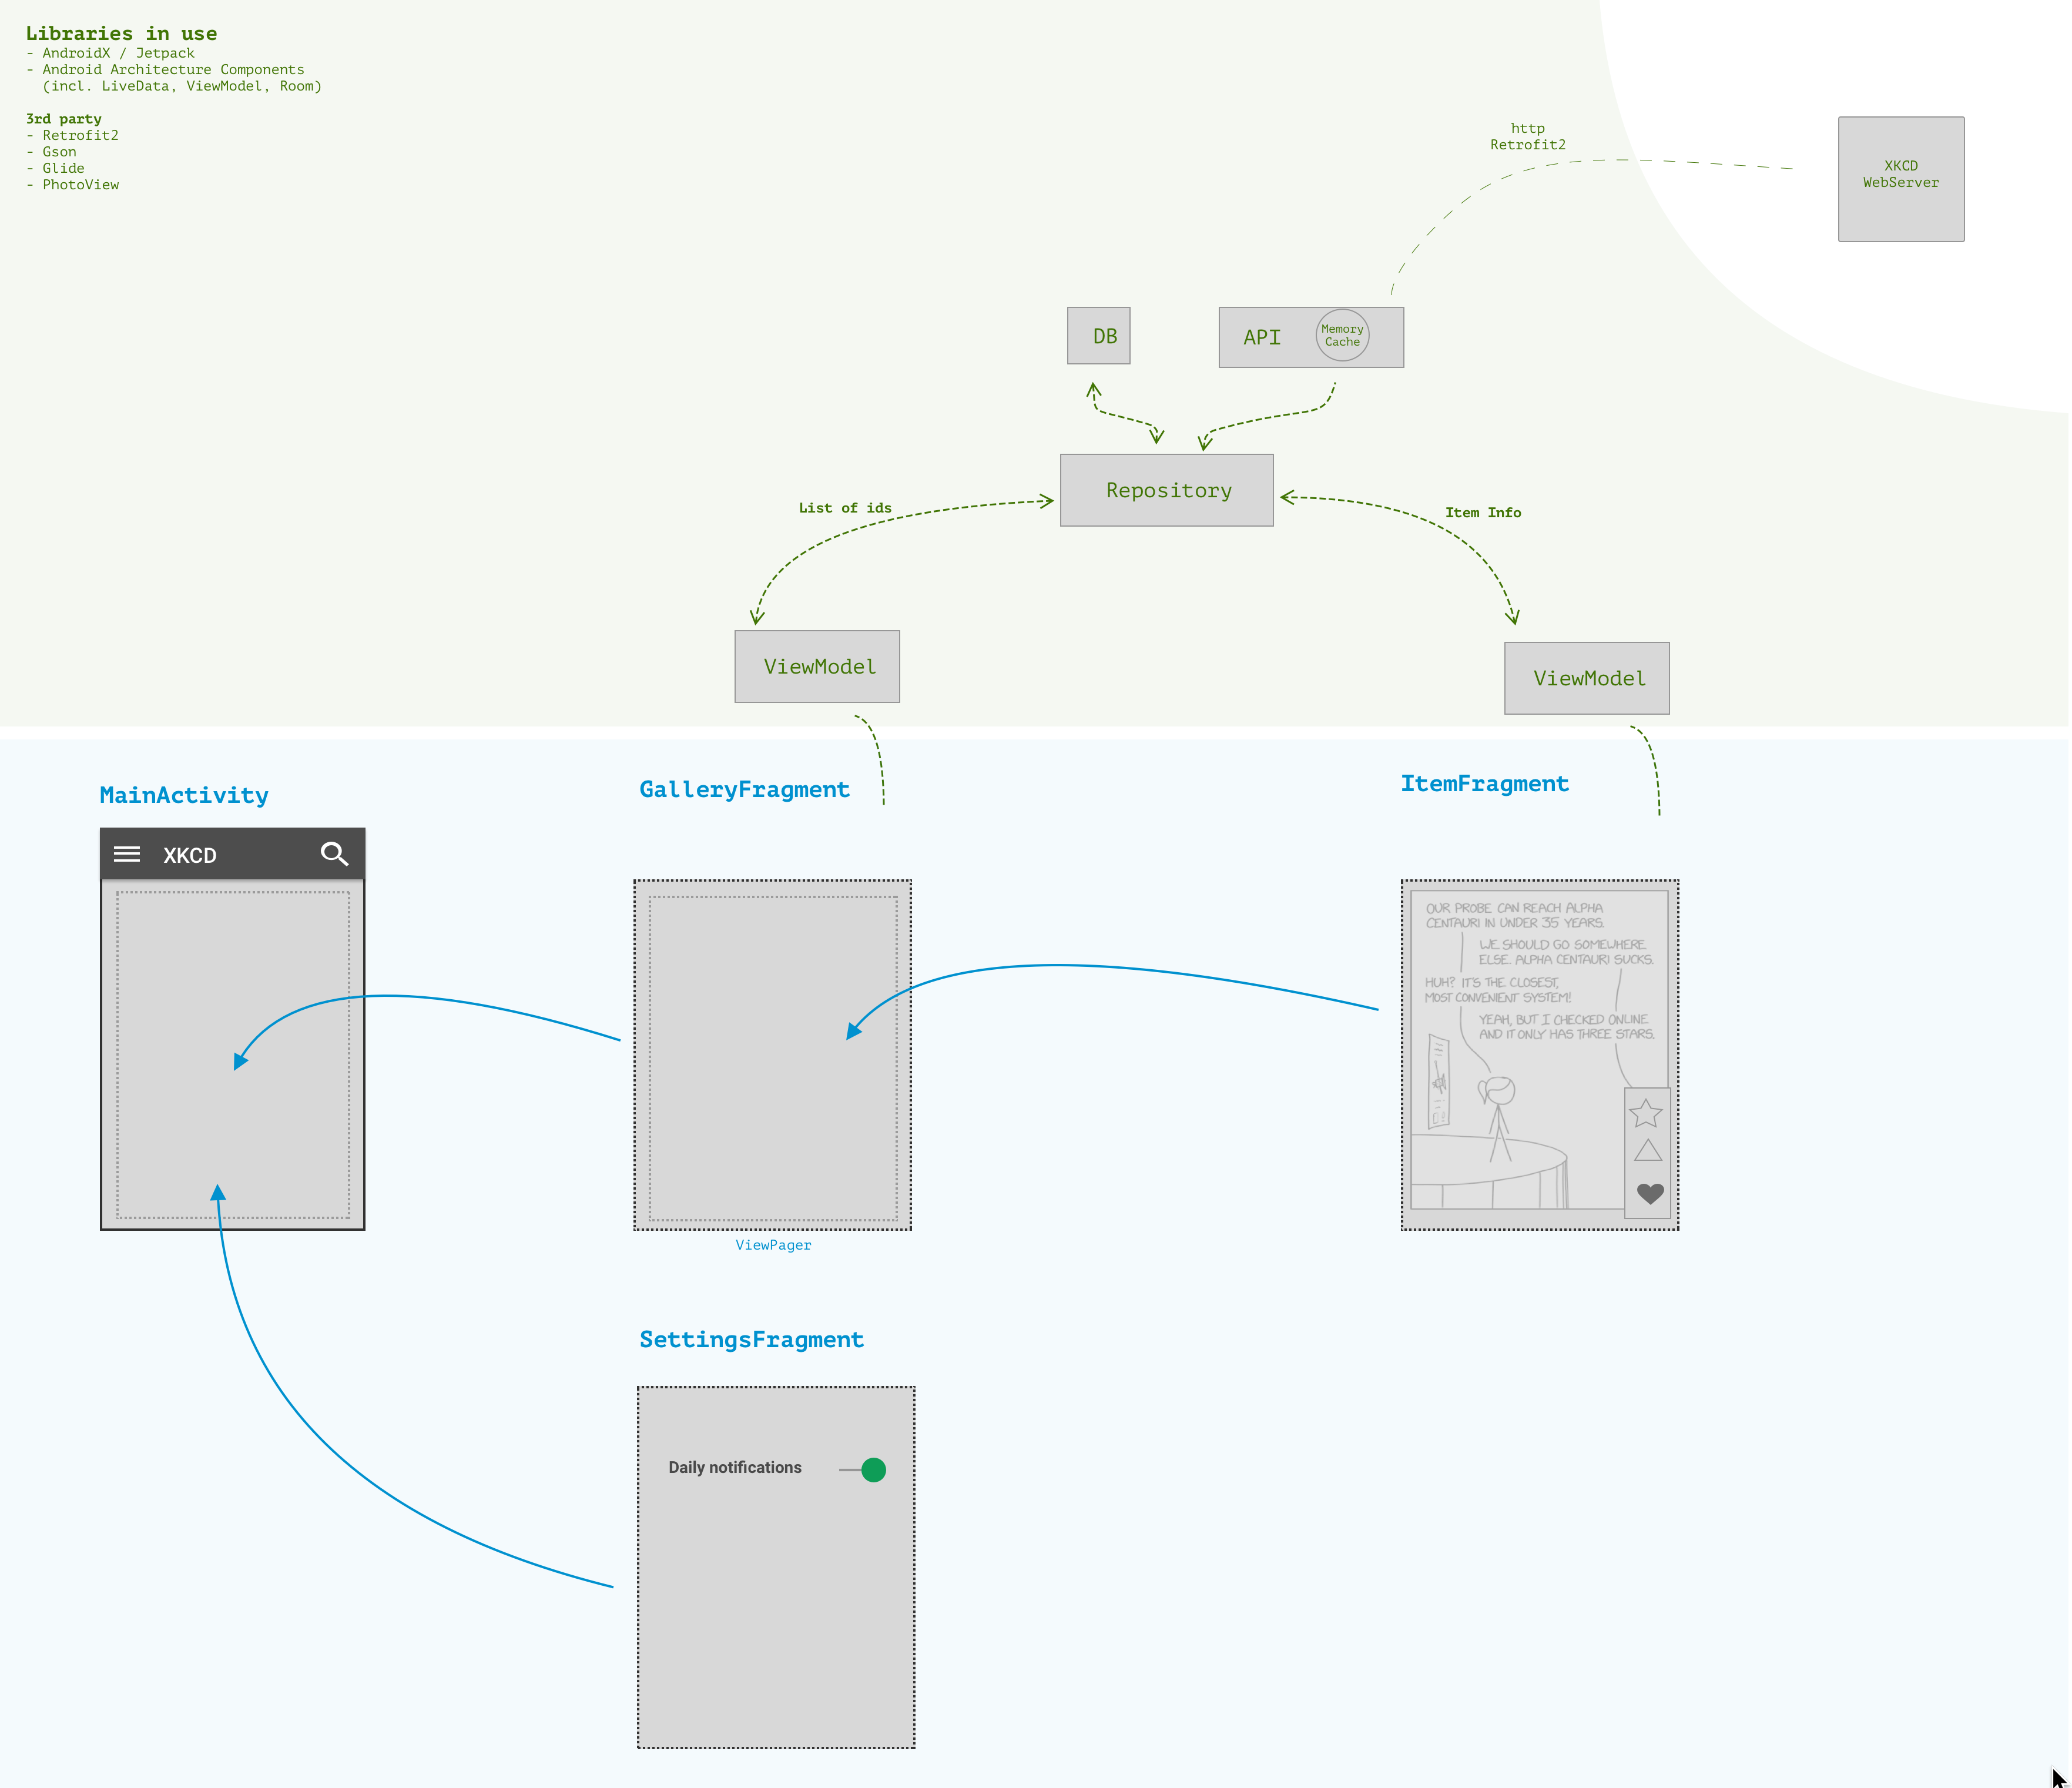Click the heart favorite icon in ItemFragment
The height and width of the screenshot is (1788, 2072).
[x=1648, y=1193]
